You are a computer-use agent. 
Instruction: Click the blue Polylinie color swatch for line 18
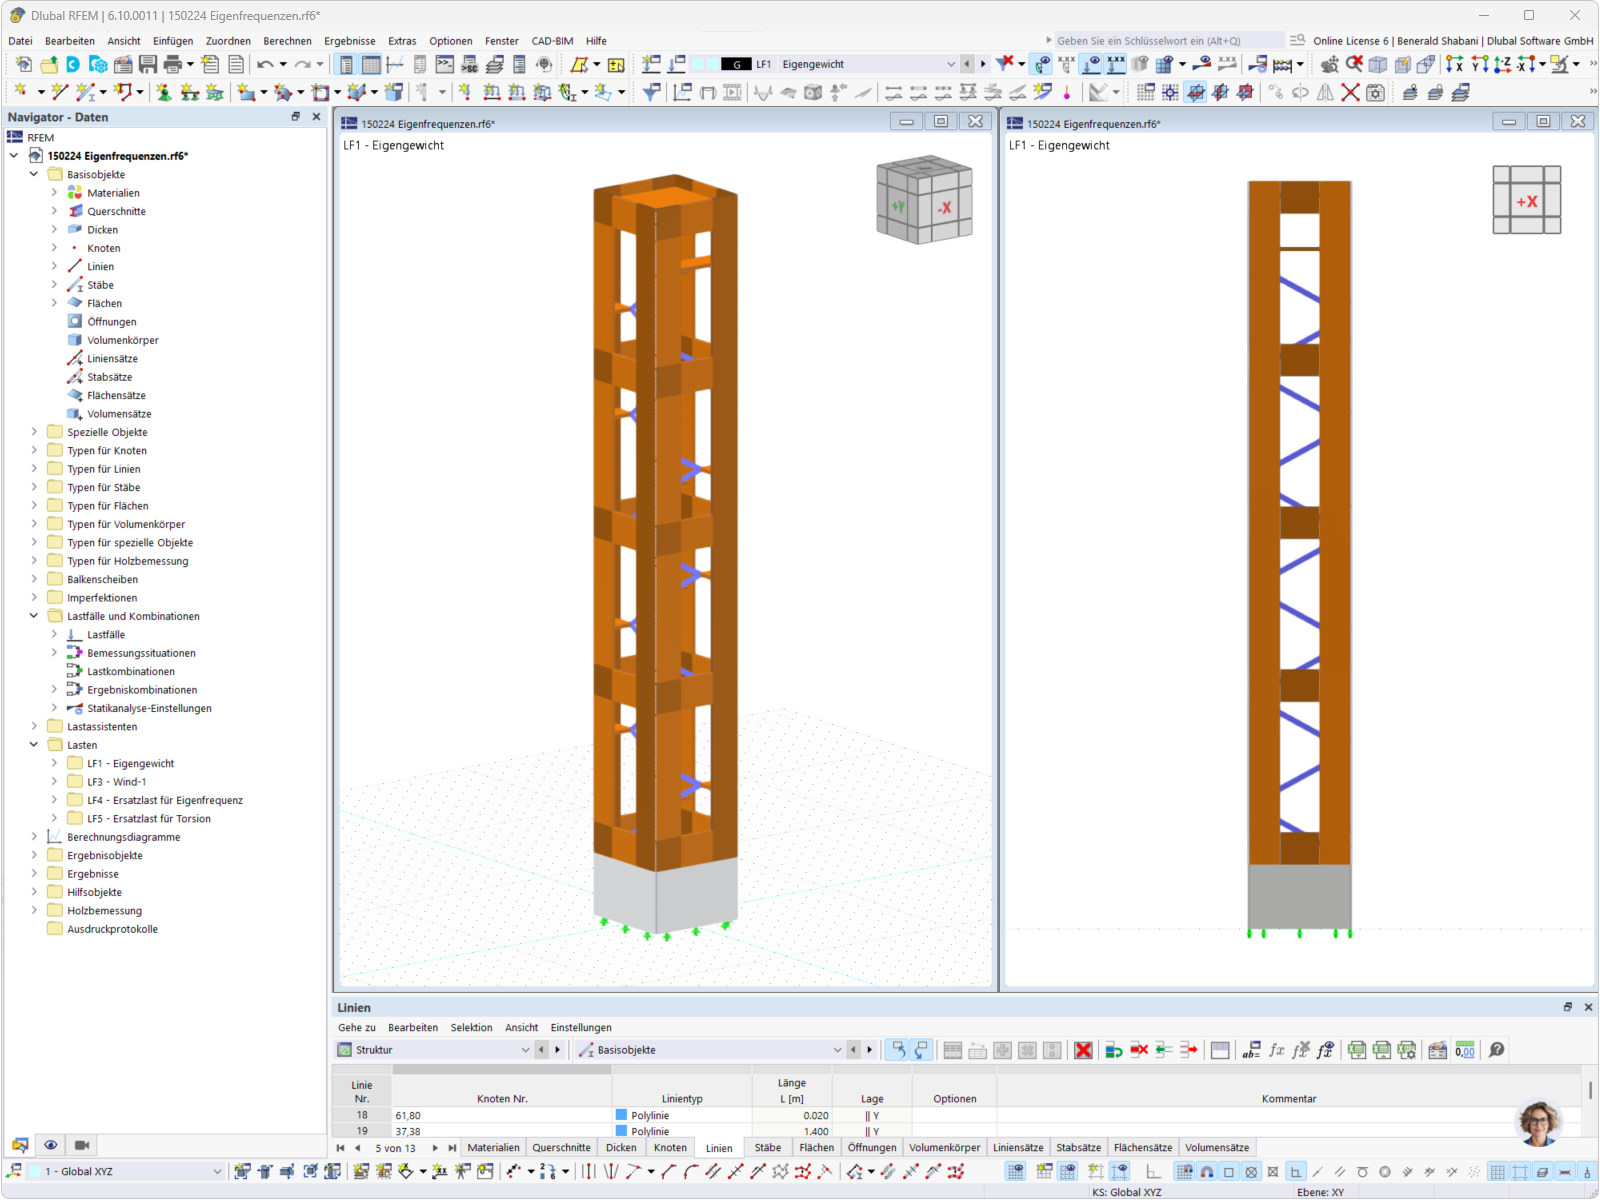tap(624, 1115)
